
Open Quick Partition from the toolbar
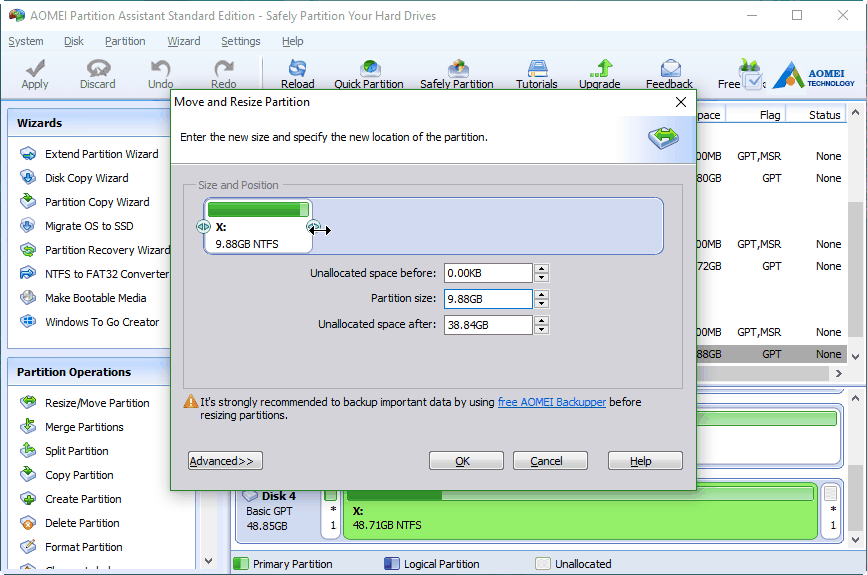click(x=369, y=74)
